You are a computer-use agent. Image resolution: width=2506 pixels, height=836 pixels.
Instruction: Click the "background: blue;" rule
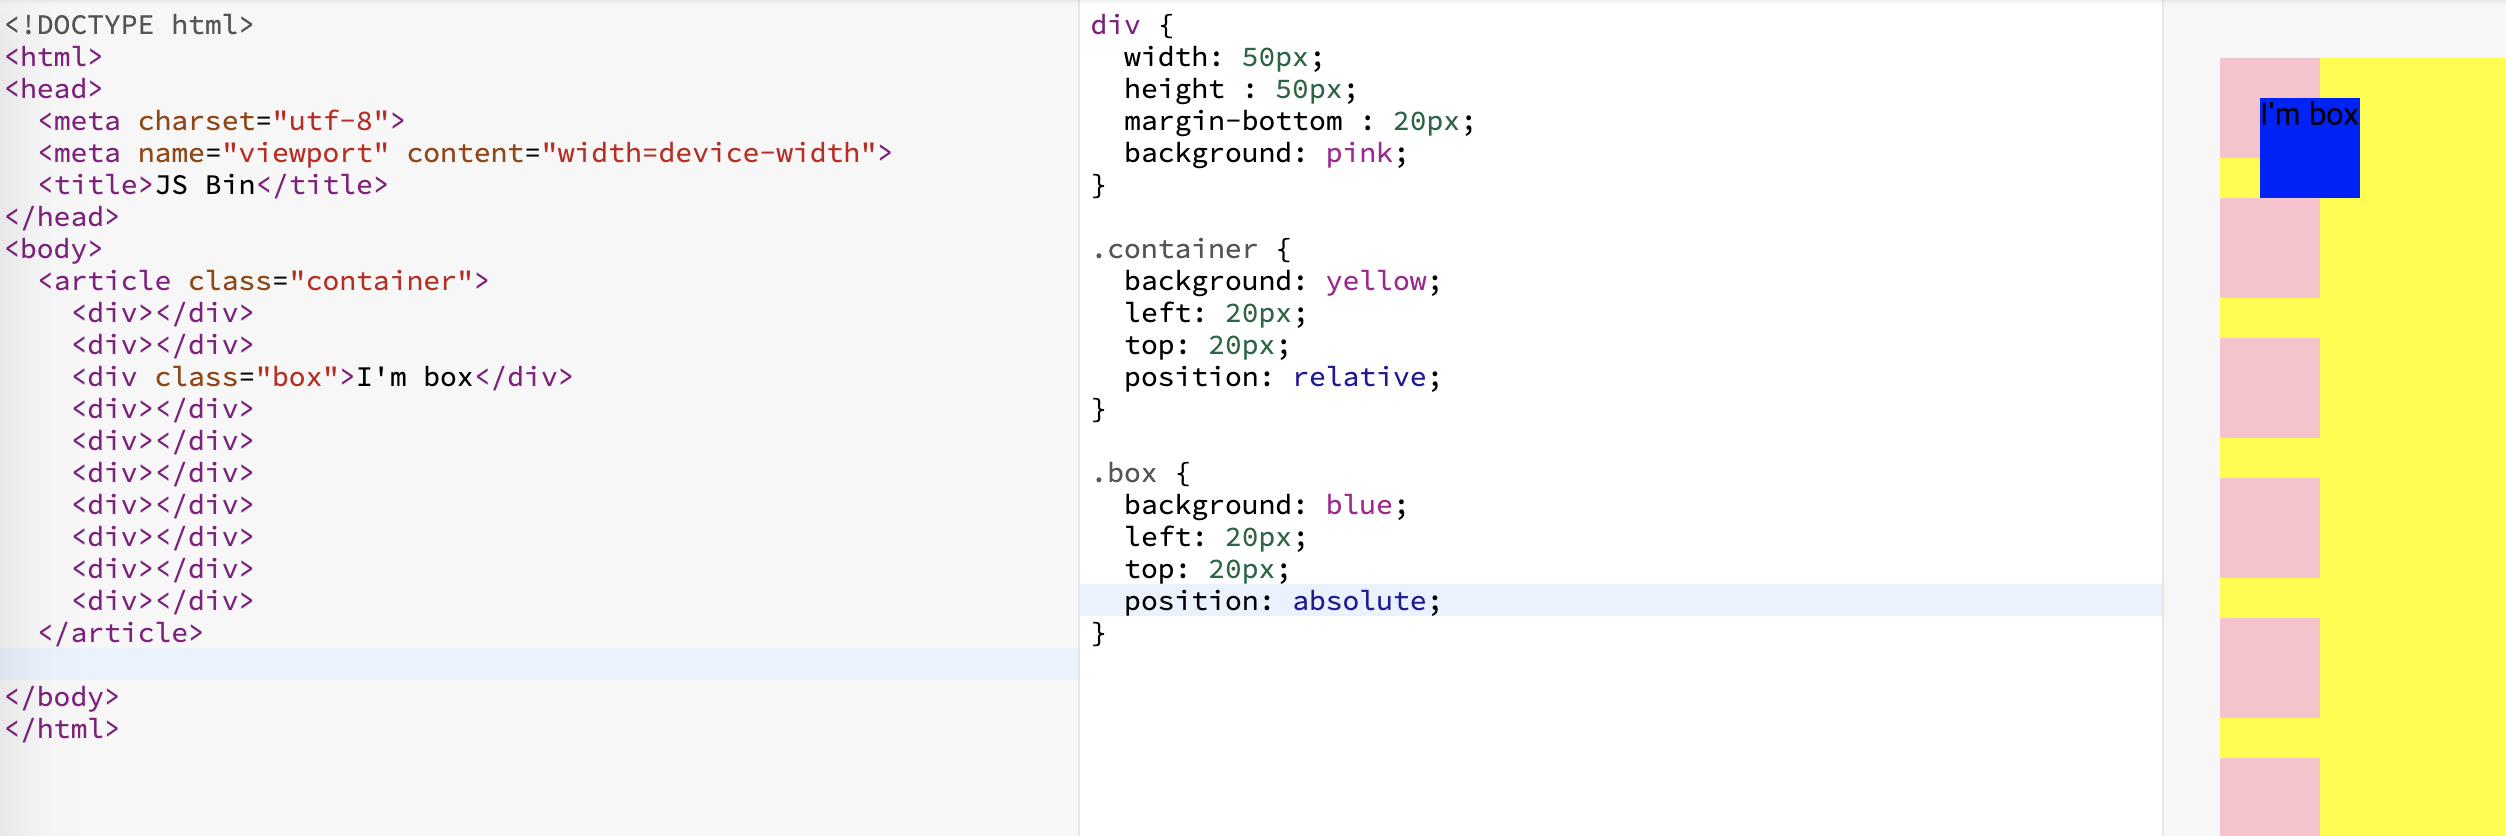tap(1265, 505)
